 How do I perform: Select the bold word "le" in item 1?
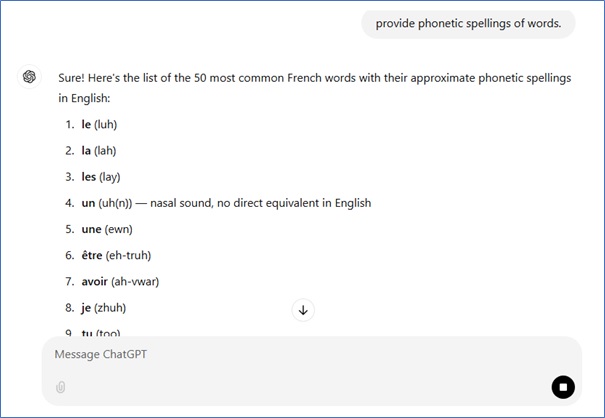pos(86,124)
